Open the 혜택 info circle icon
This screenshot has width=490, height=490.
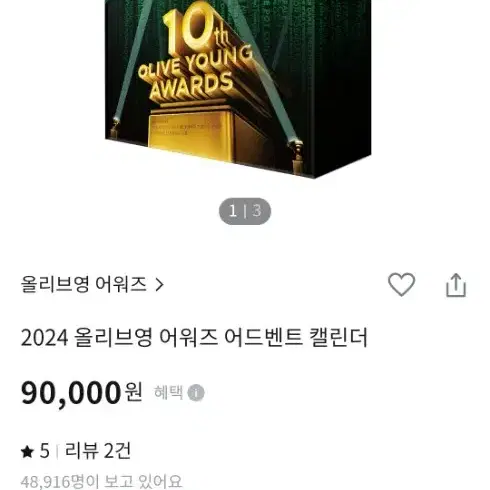(196, 393)
